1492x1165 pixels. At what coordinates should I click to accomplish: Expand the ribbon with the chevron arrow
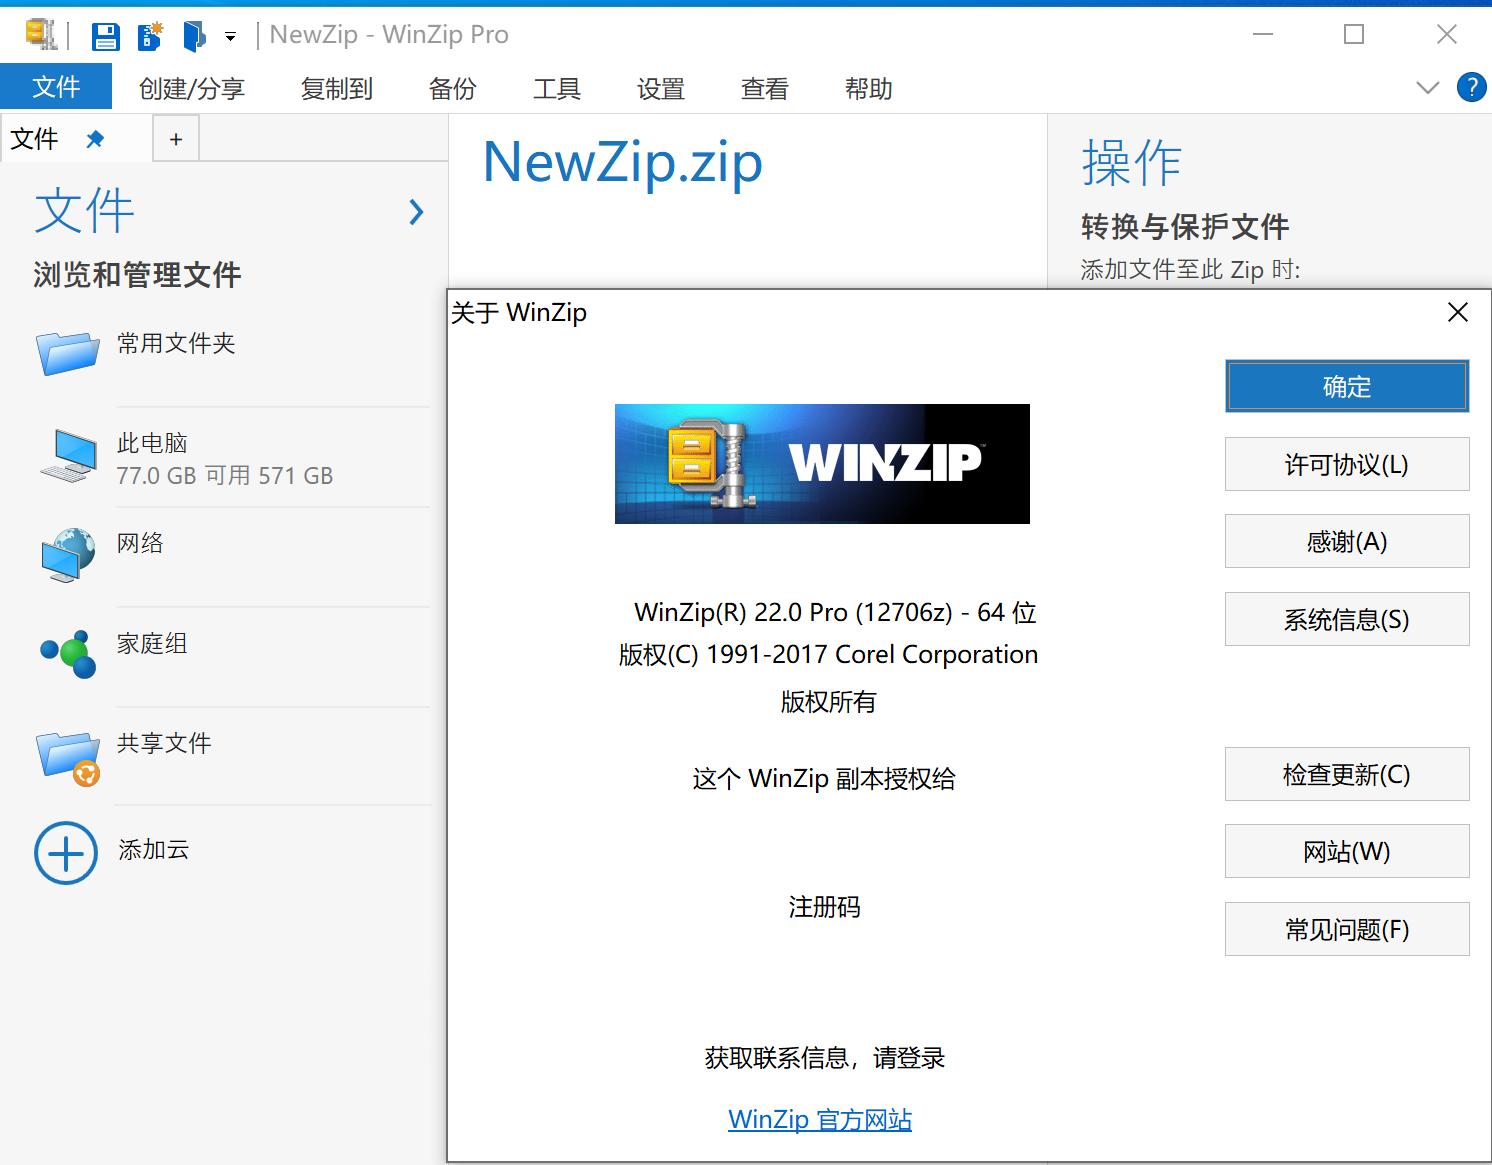[1427, 88]
